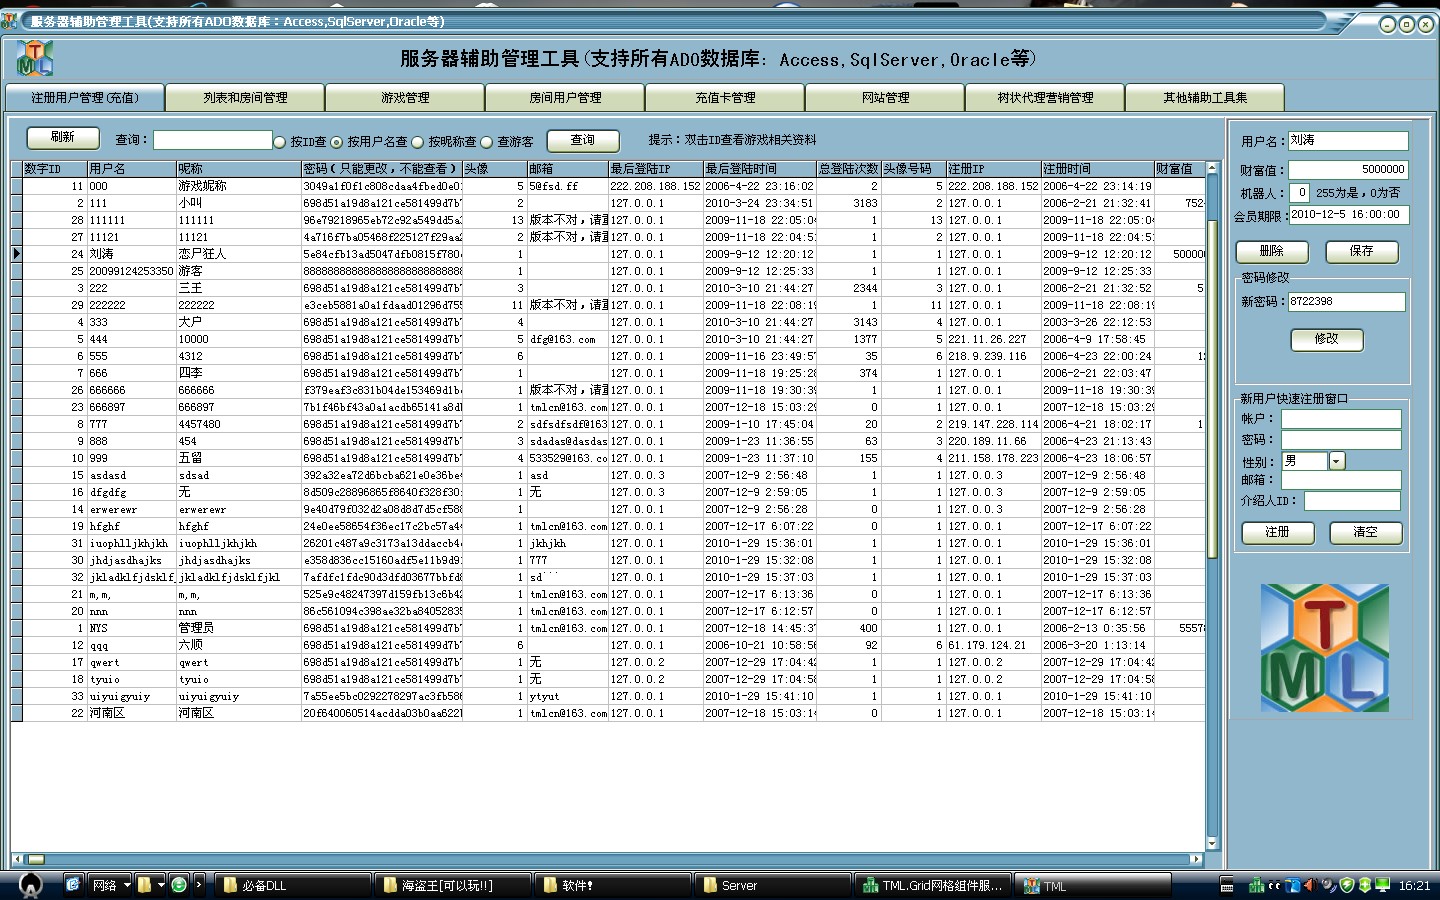The height and width of the screenshot is (900, 1440).
Task: Click the 新密码 field showing 8722398
Action: click(1346, 301)
